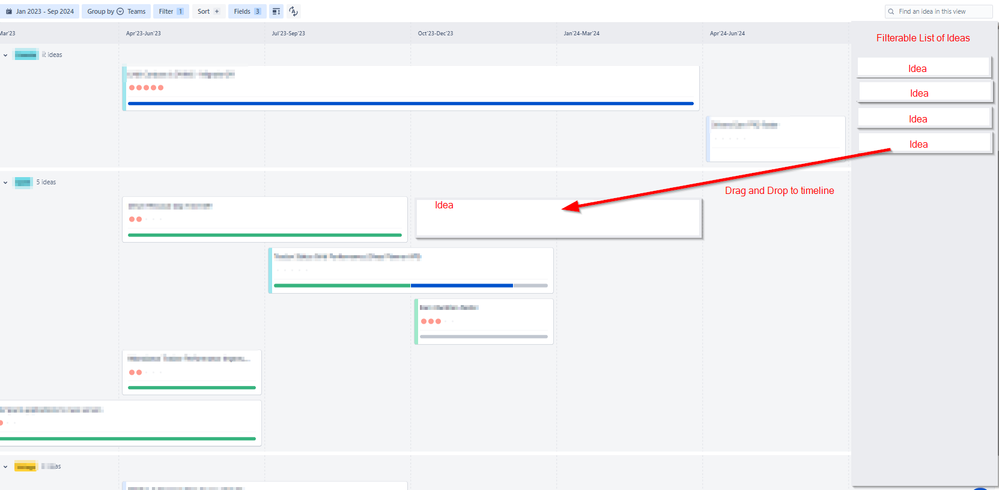This screenshot has height=490, width=999.
Task: Click the card layout icon beside Fields
Action: pyautogui.click(x=276, y=11)
